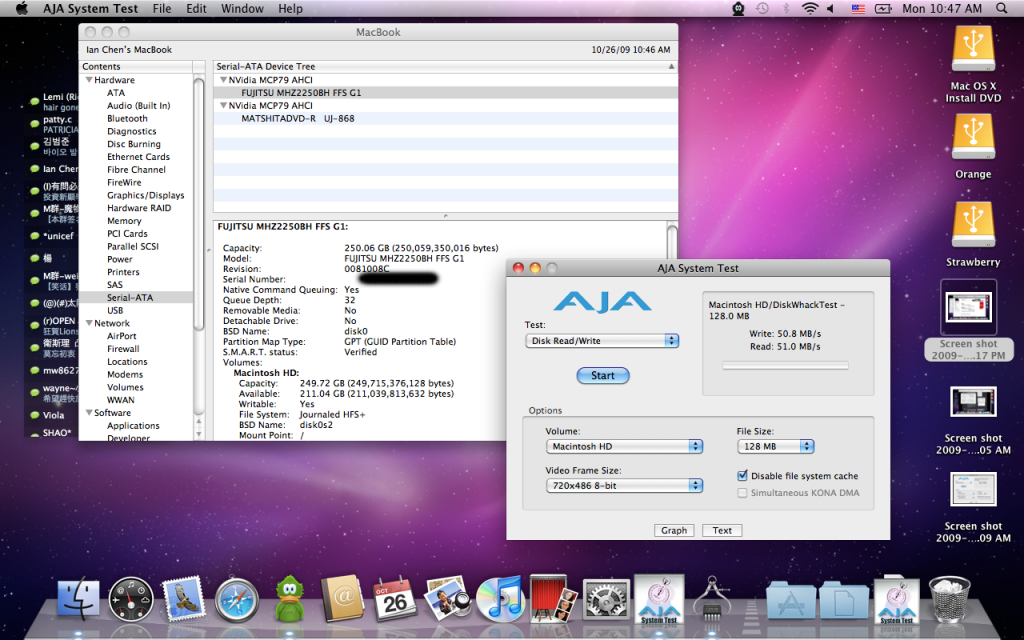Click the Graph button
1024x640 pixels.
click(x=674, y=530)
